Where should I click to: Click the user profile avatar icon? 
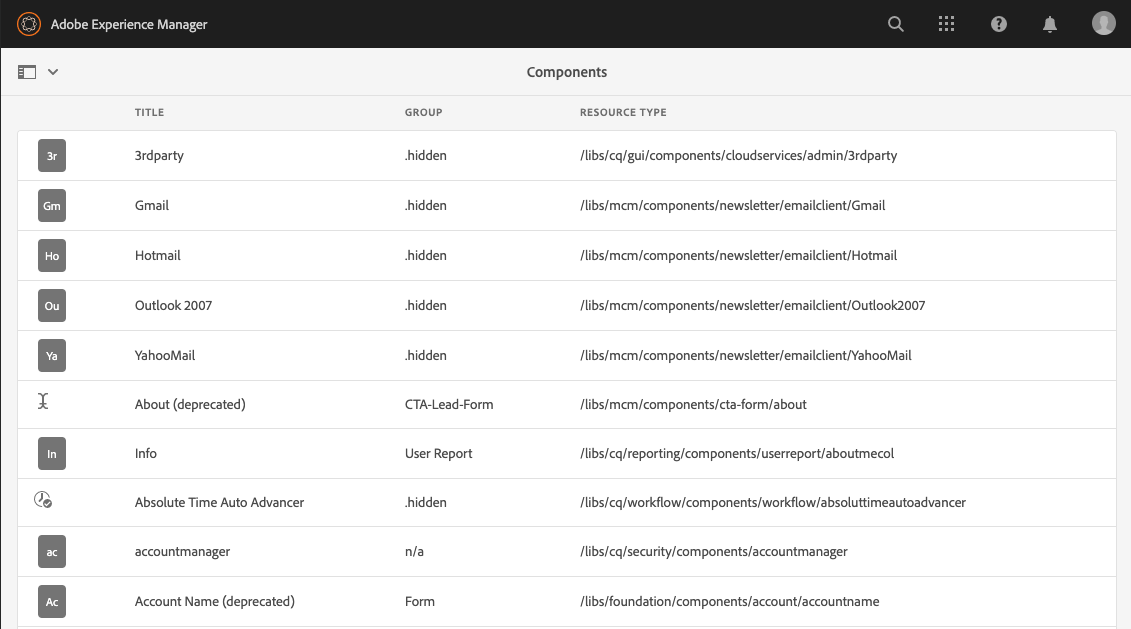pos(1103,22)
